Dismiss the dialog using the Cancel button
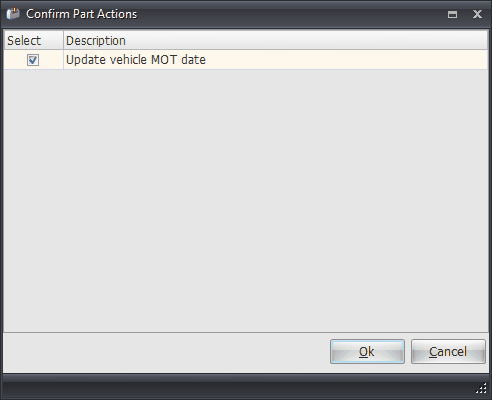Viewport: 492px width, 400px height. (x=448, y=352)
